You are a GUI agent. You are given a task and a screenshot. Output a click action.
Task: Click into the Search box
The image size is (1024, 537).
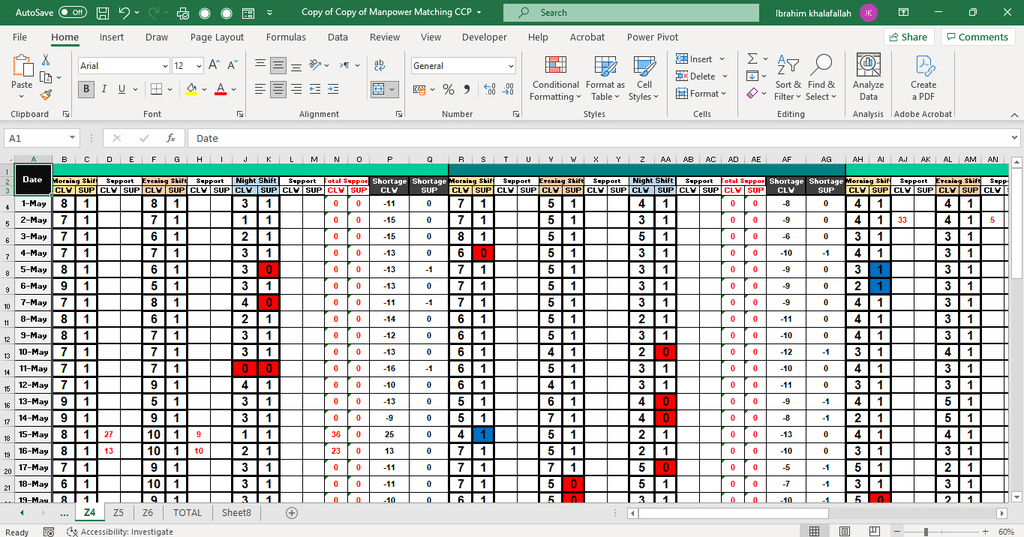(x=600, y=12)
